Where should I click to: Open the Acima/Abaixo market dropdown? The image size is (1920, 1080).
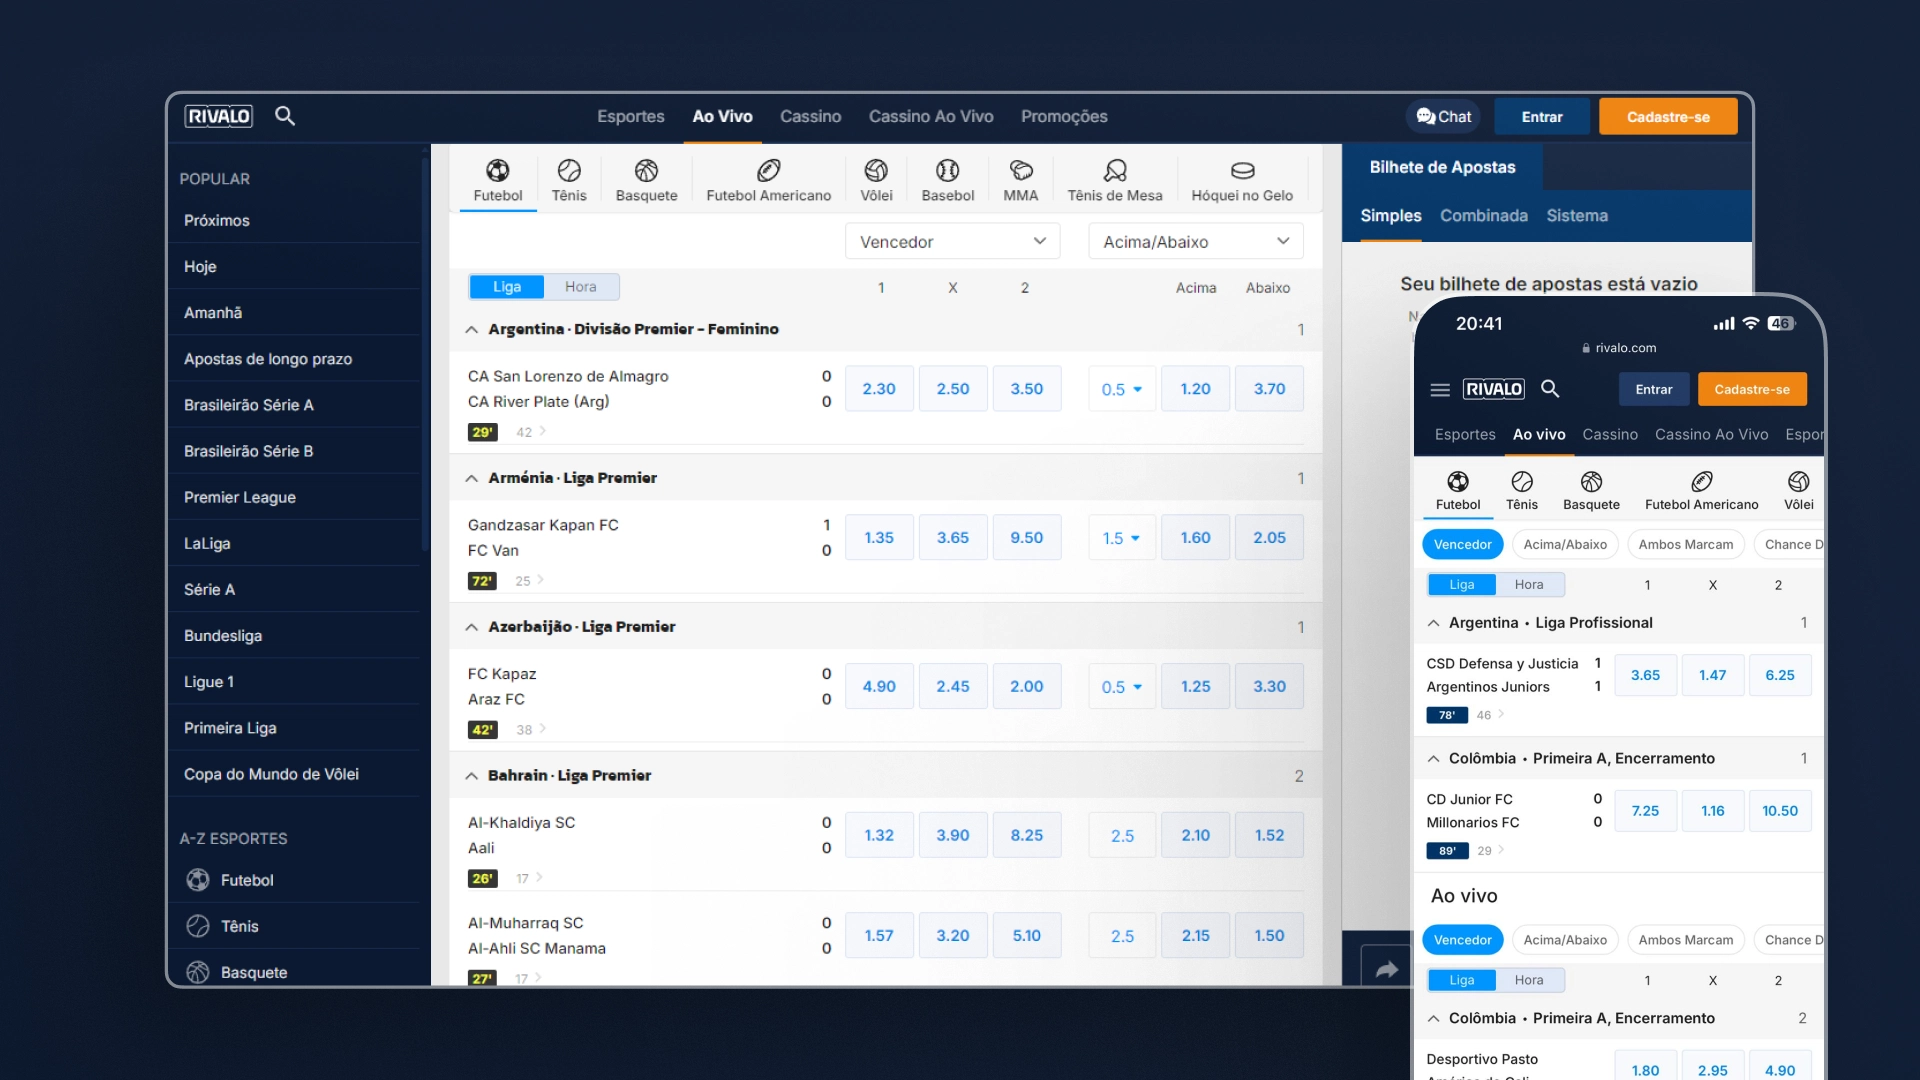tap(1195, 242)
